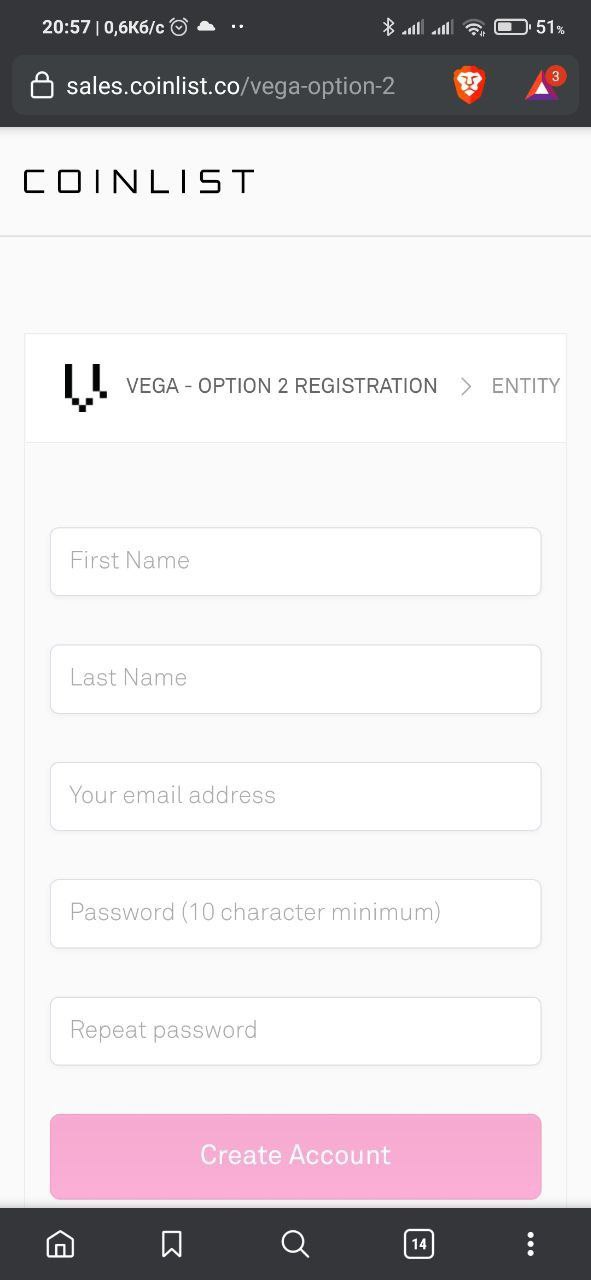Click the Password input field
The height and width of the screenshot is (1280, 591).
coord(296,913)
